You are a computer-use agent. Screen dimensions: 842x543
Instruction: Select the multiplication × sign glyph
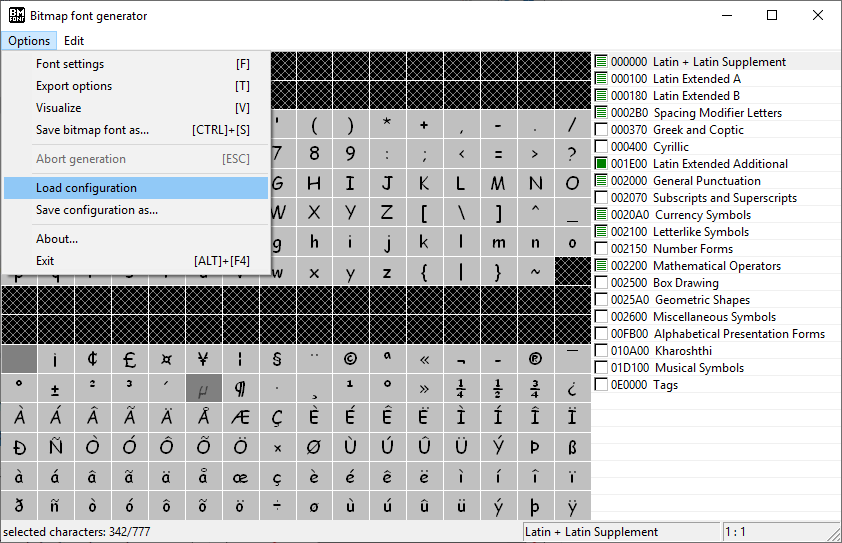(277, 447)
